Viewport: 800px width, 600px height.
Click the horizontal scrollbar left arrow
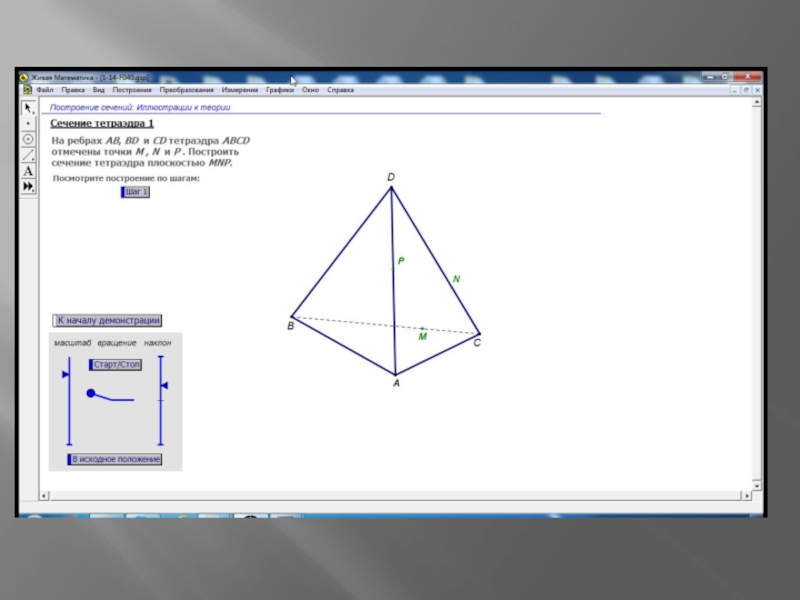pos(43,495)
